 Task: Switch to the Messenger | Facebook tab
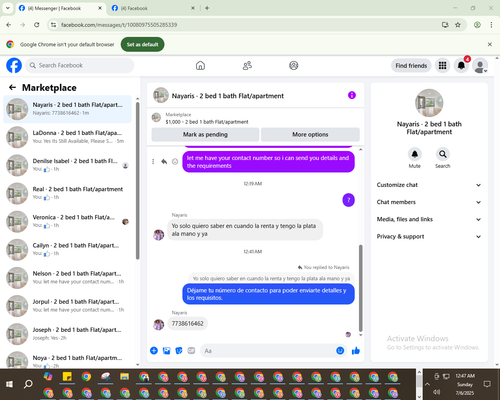[60, 8]
